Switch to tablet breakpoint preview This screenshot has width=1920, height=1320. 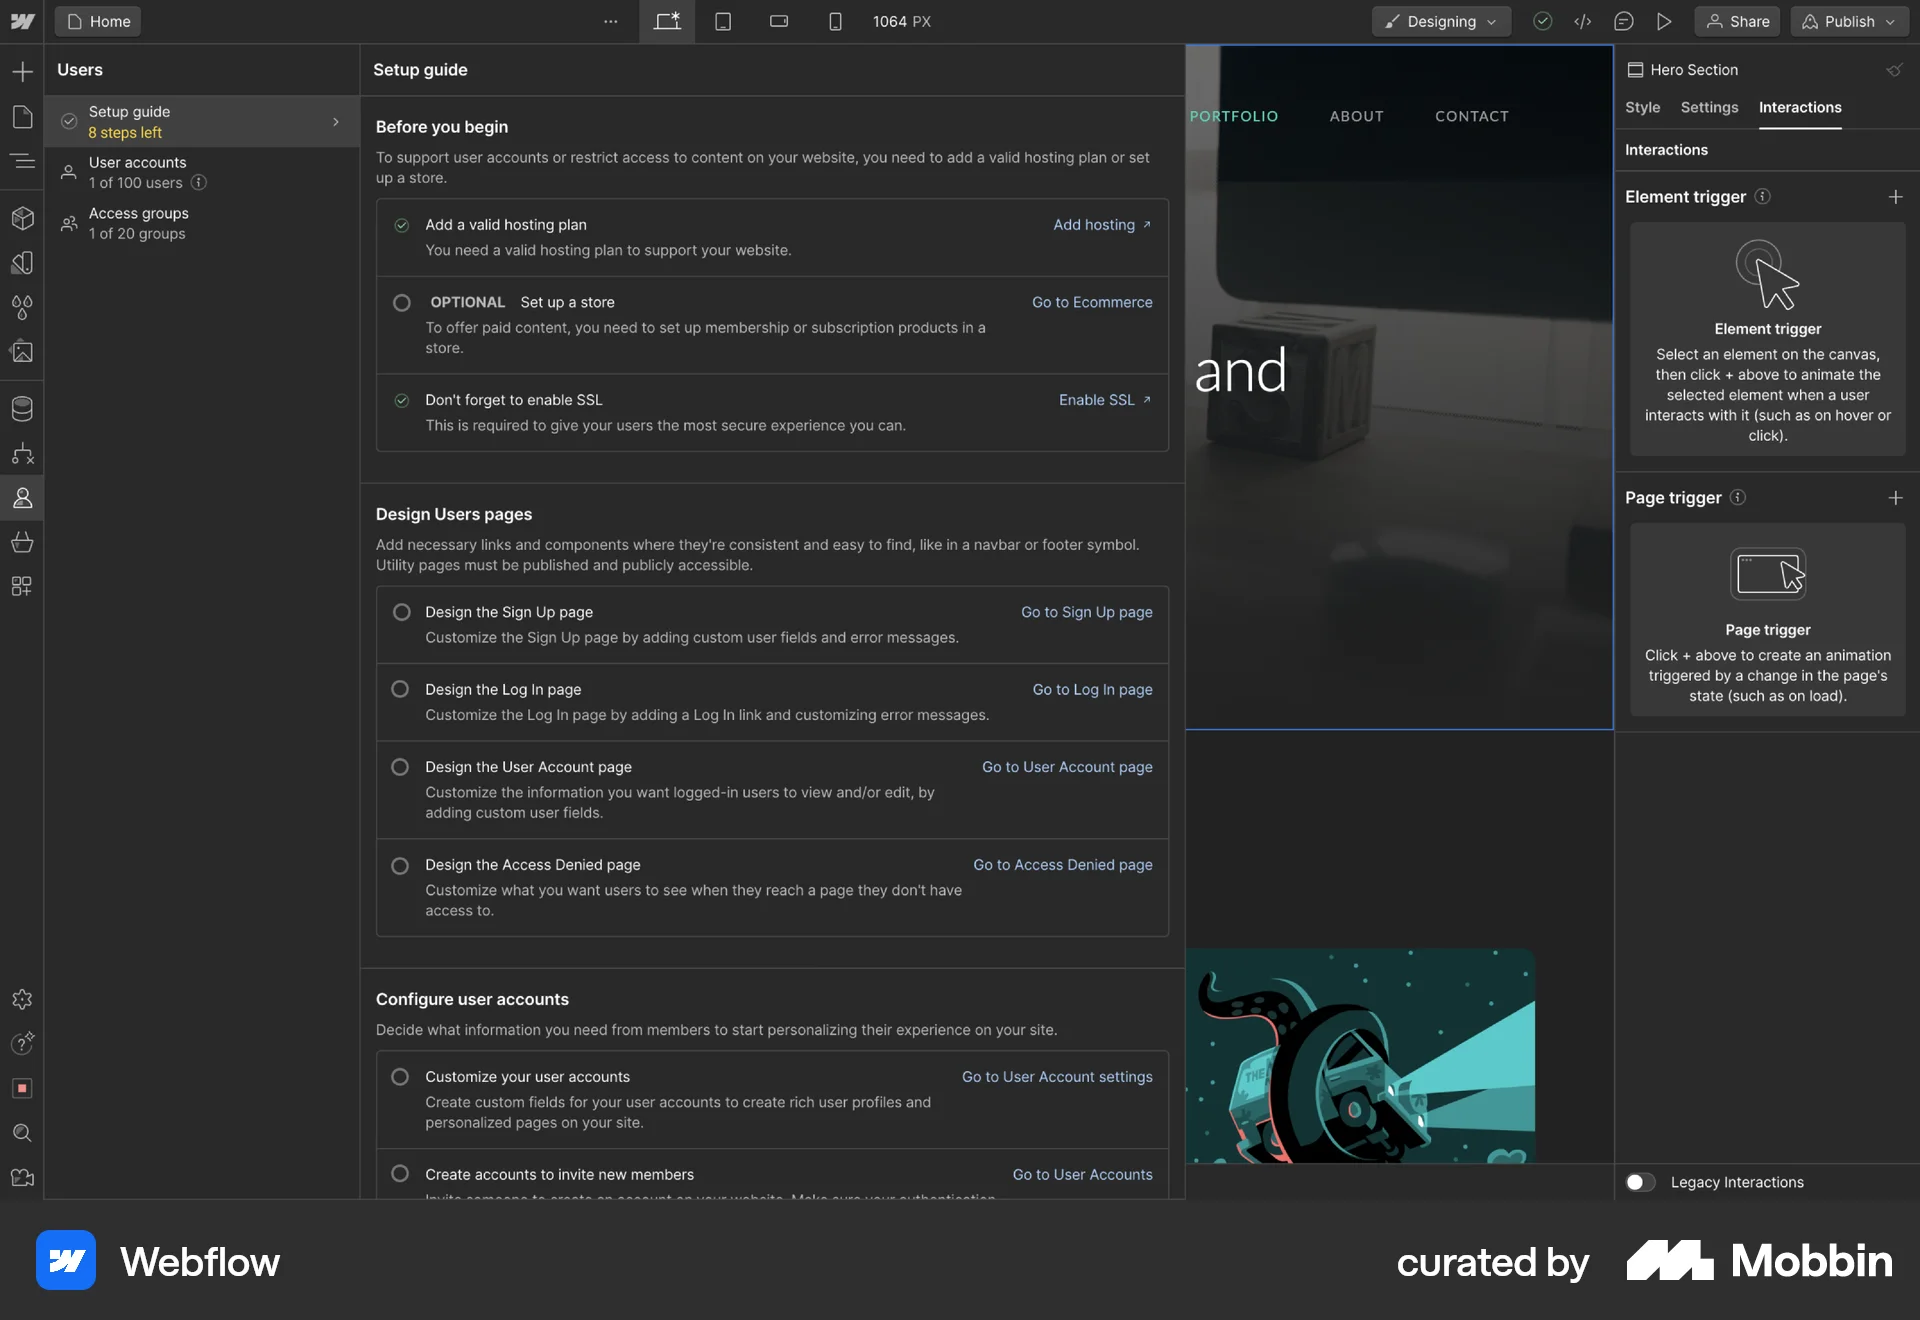click(723, 21)
